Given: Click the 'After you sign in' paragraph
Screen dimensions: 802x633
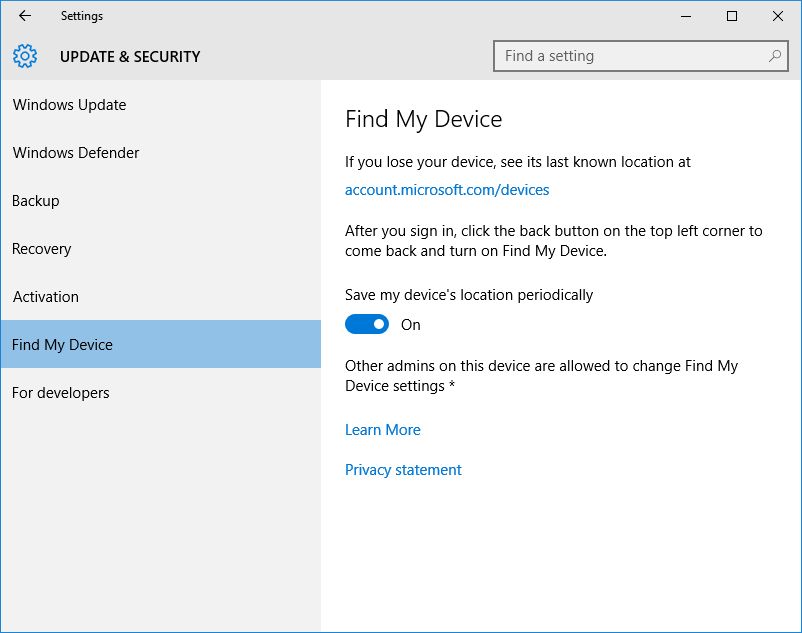Looking at the screenshot, I should 553,241.
